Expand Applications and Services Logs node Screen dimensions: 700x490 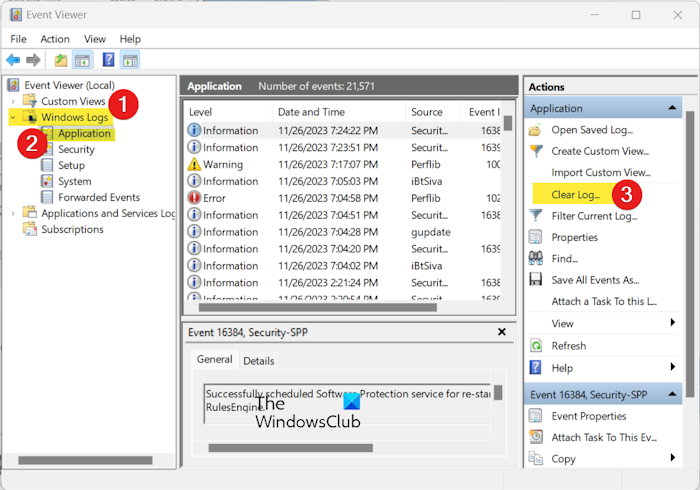13,213
